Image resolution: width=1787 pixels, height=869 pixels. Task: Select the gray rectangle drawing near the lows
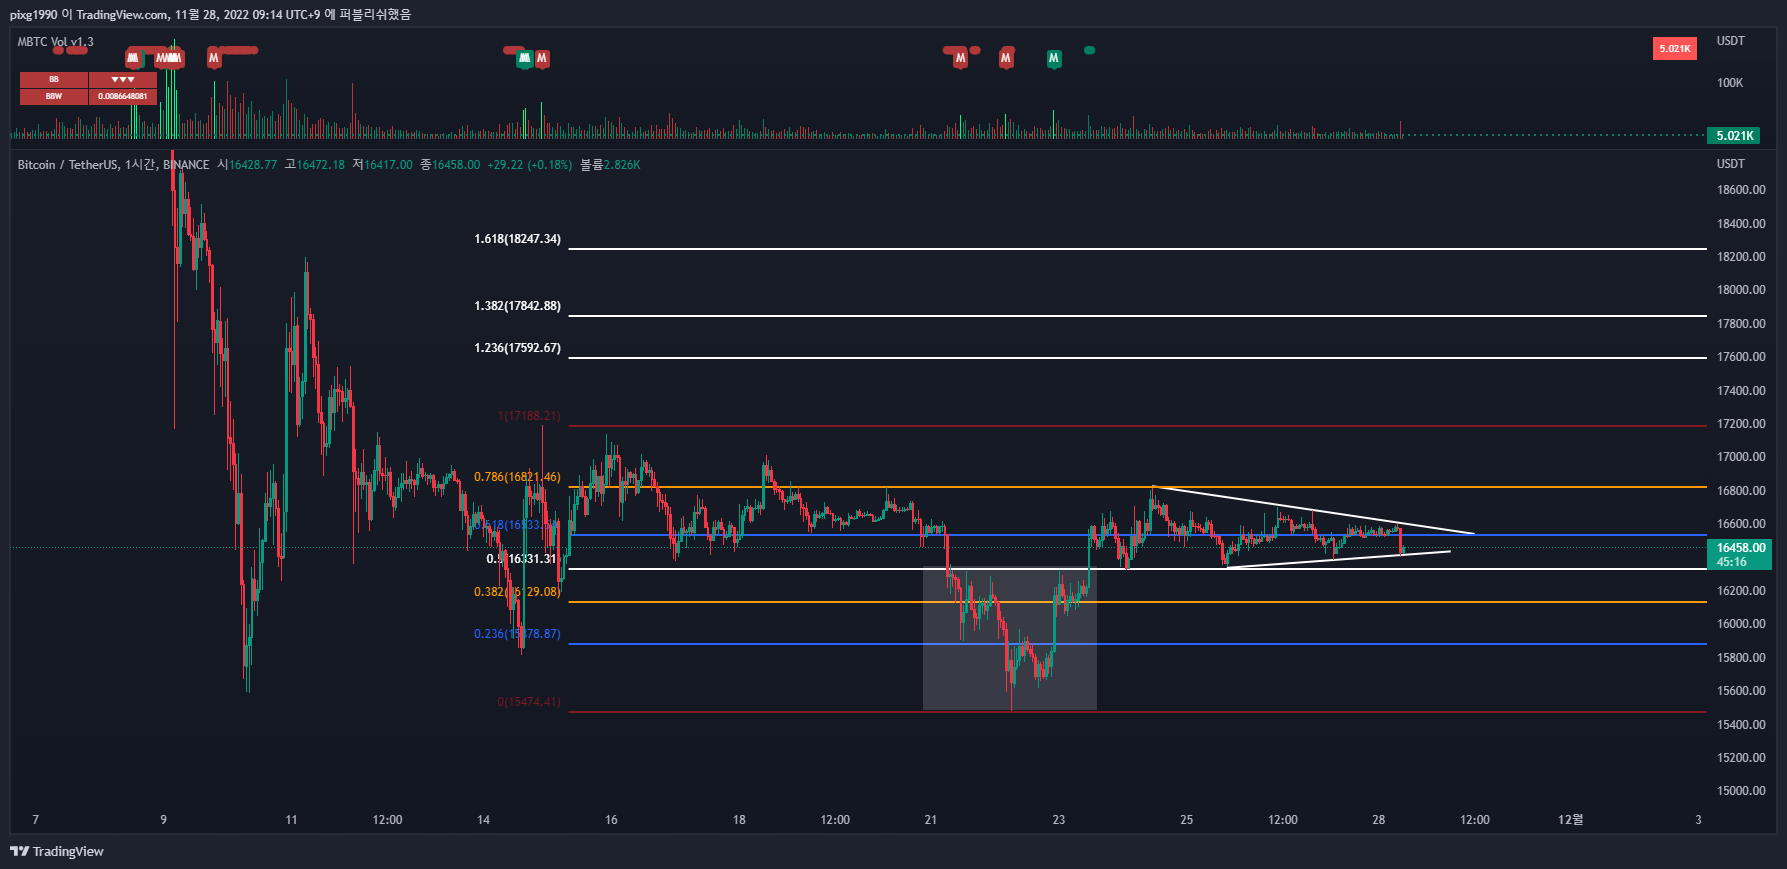(1009, 639)
